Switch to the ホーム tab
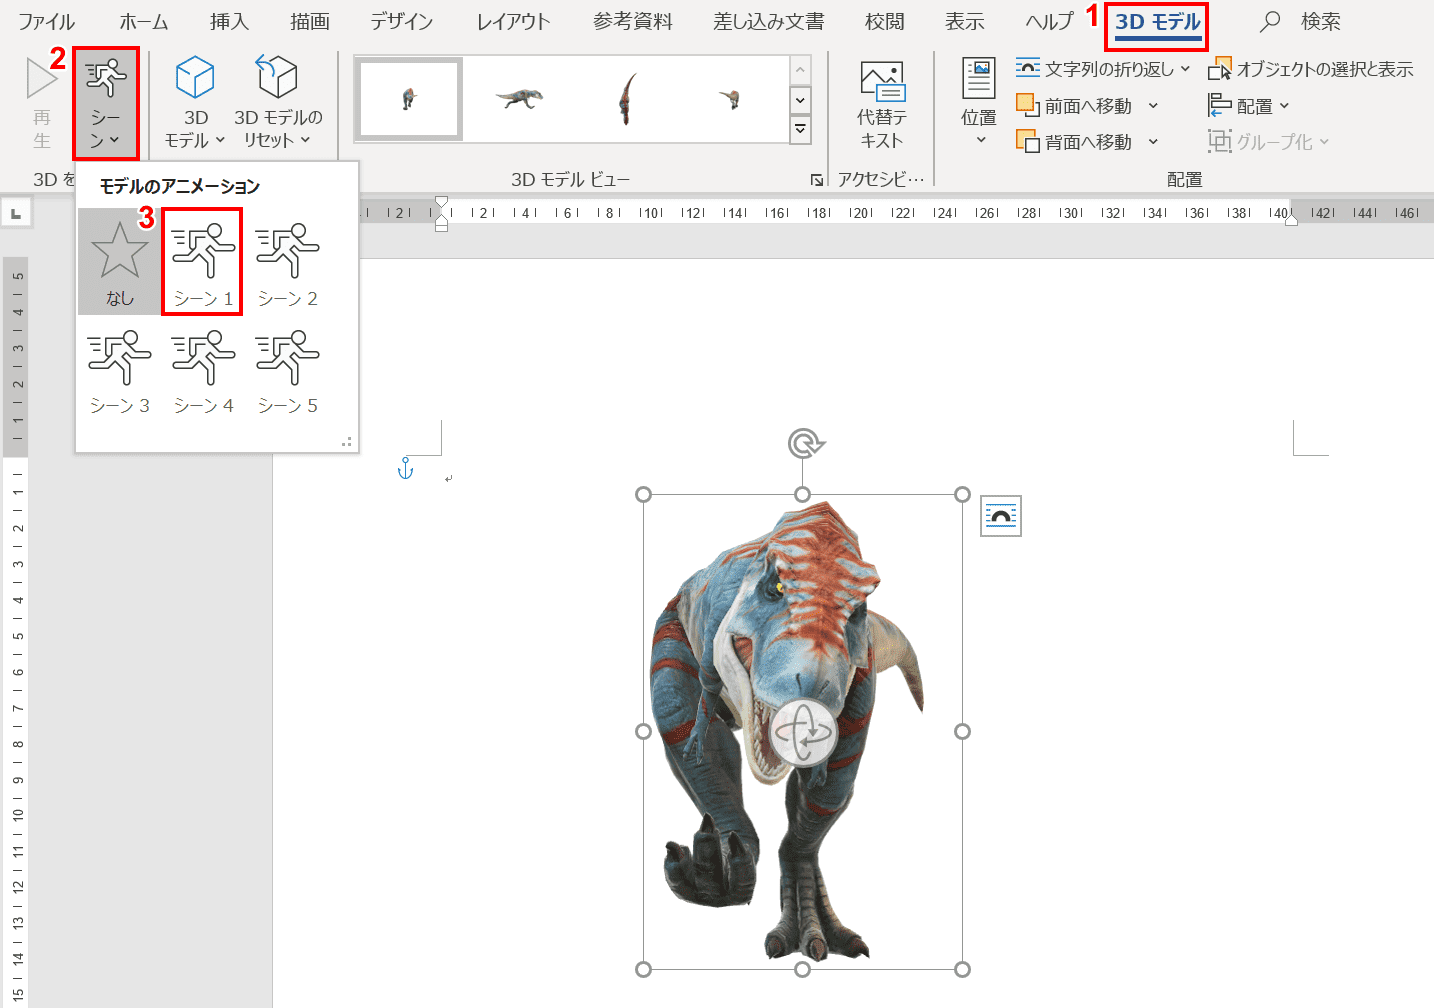Screen dimensions: 1434x1008 (144, 21)
